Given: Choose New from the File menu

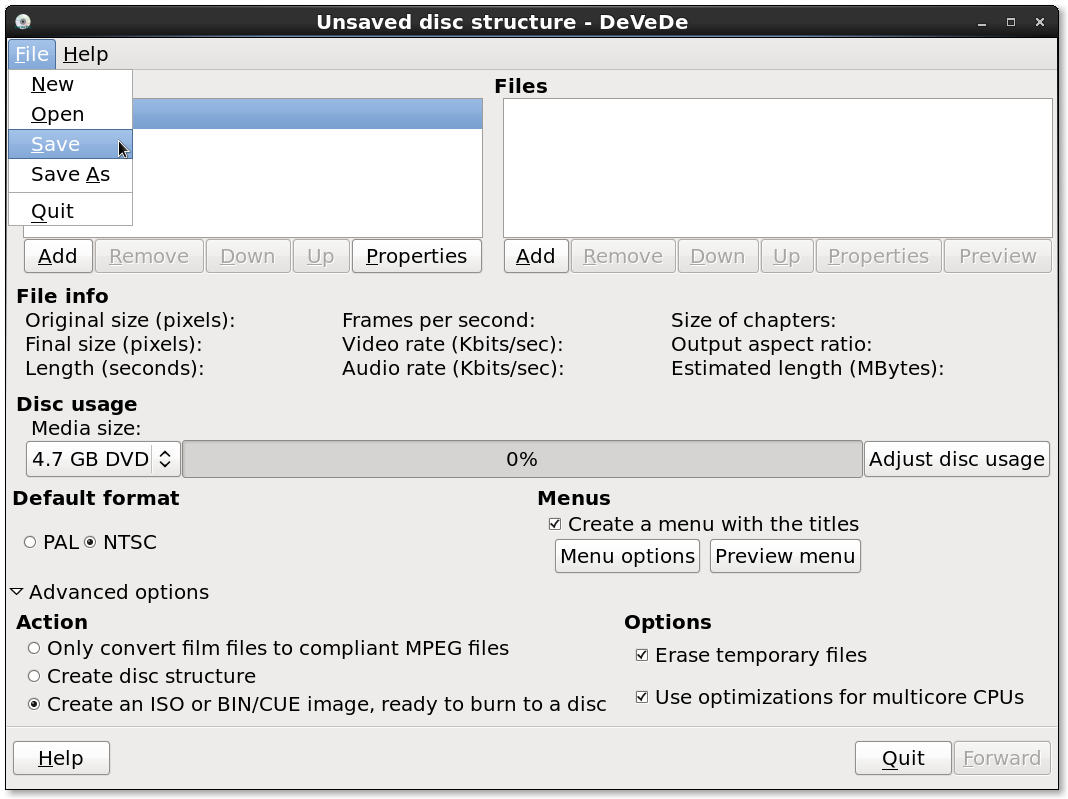Looking at the screenshot, I should click(x=70, y=84).
